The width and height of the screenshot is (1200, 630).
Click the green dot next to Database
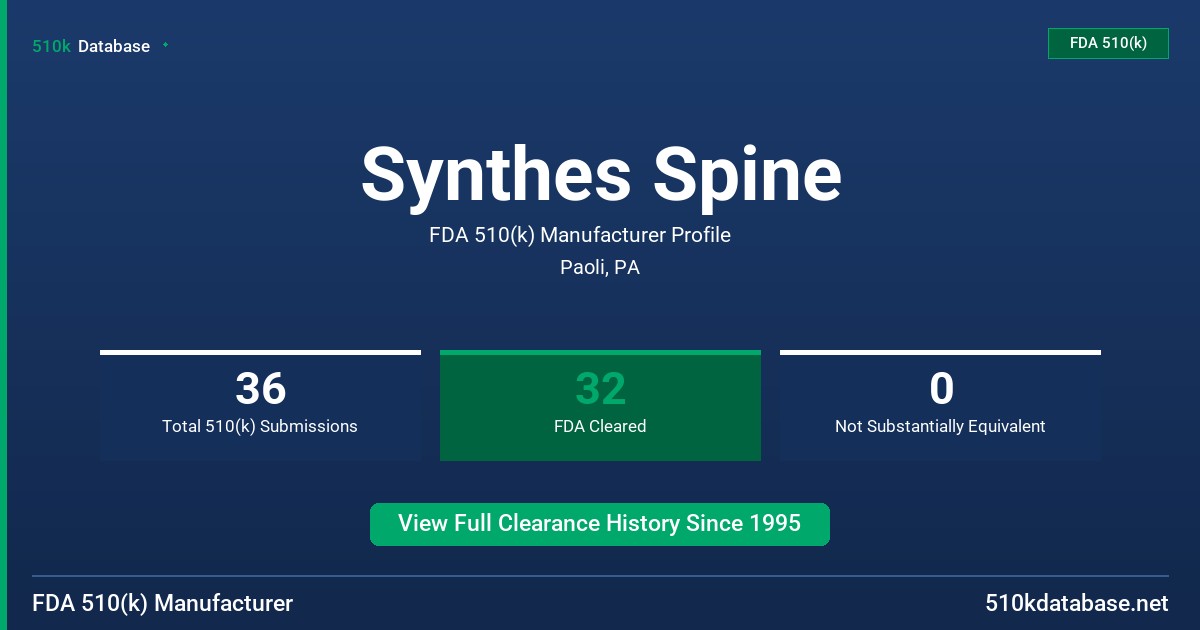(165, 45)
